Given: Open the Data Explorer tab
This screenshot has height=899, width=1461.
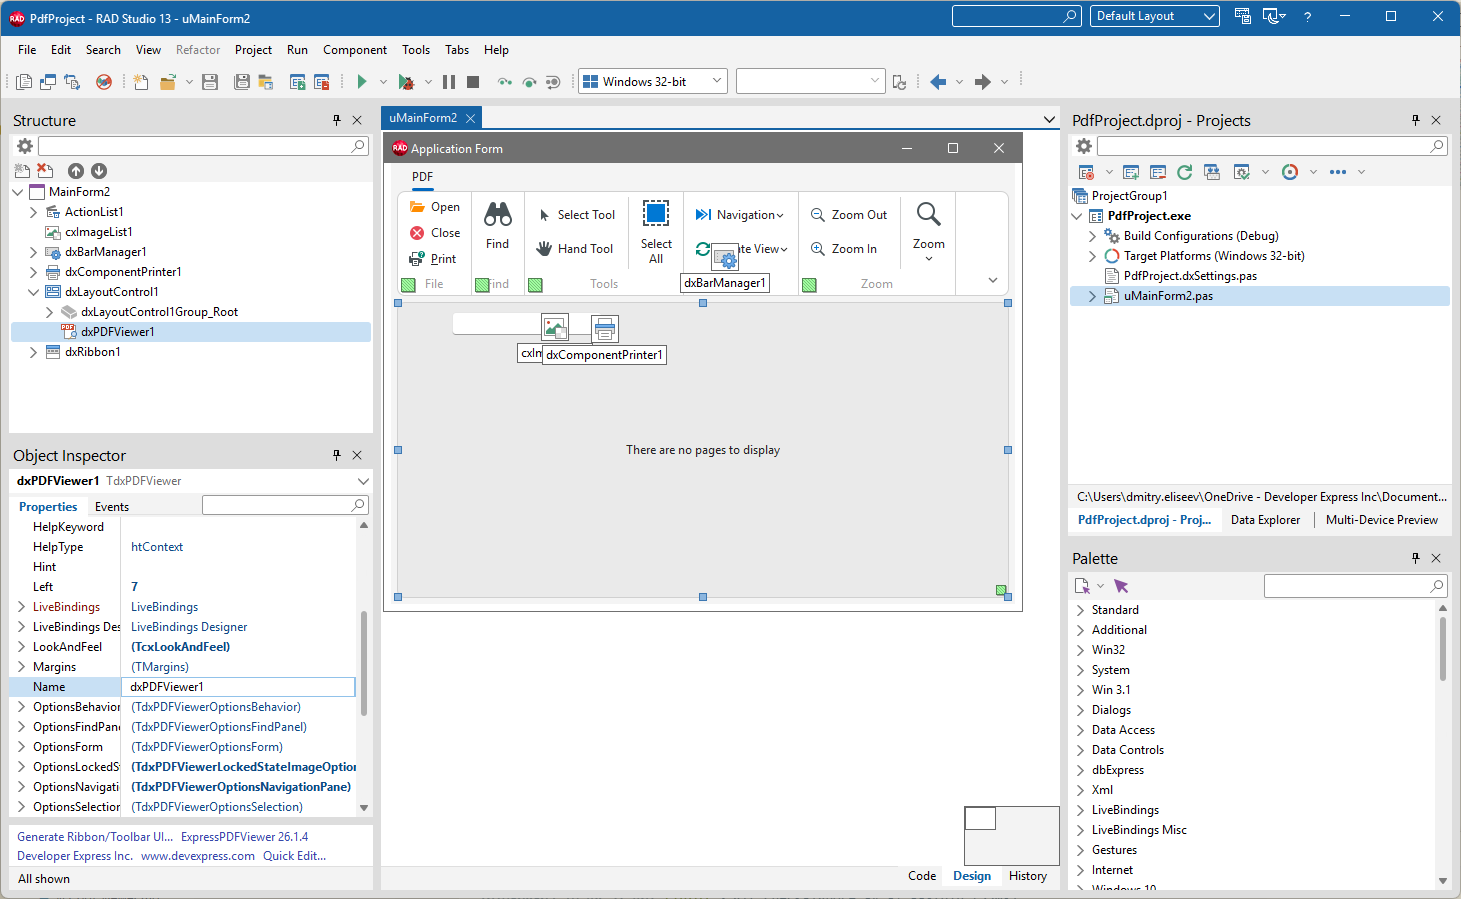Looking at the screenshot, I should point(1265,520).
